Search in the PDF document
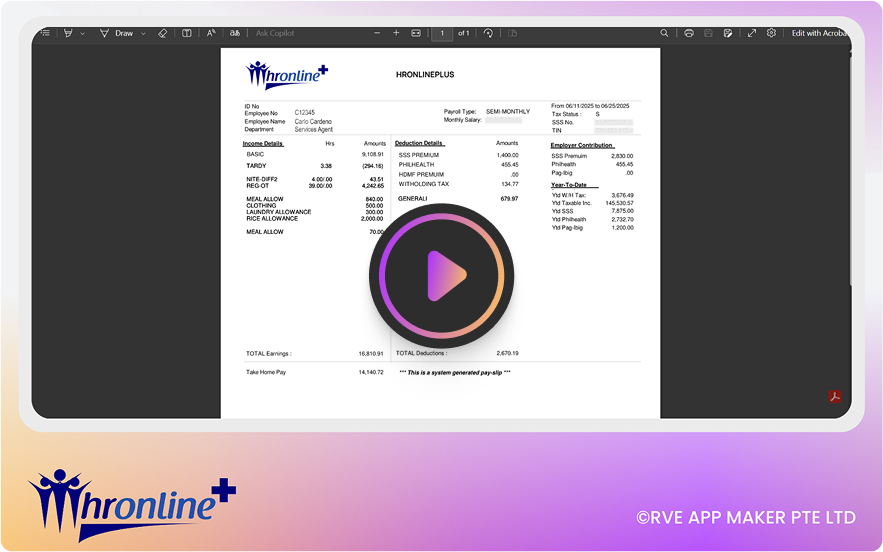883x552 pixels. click(664, 33)
